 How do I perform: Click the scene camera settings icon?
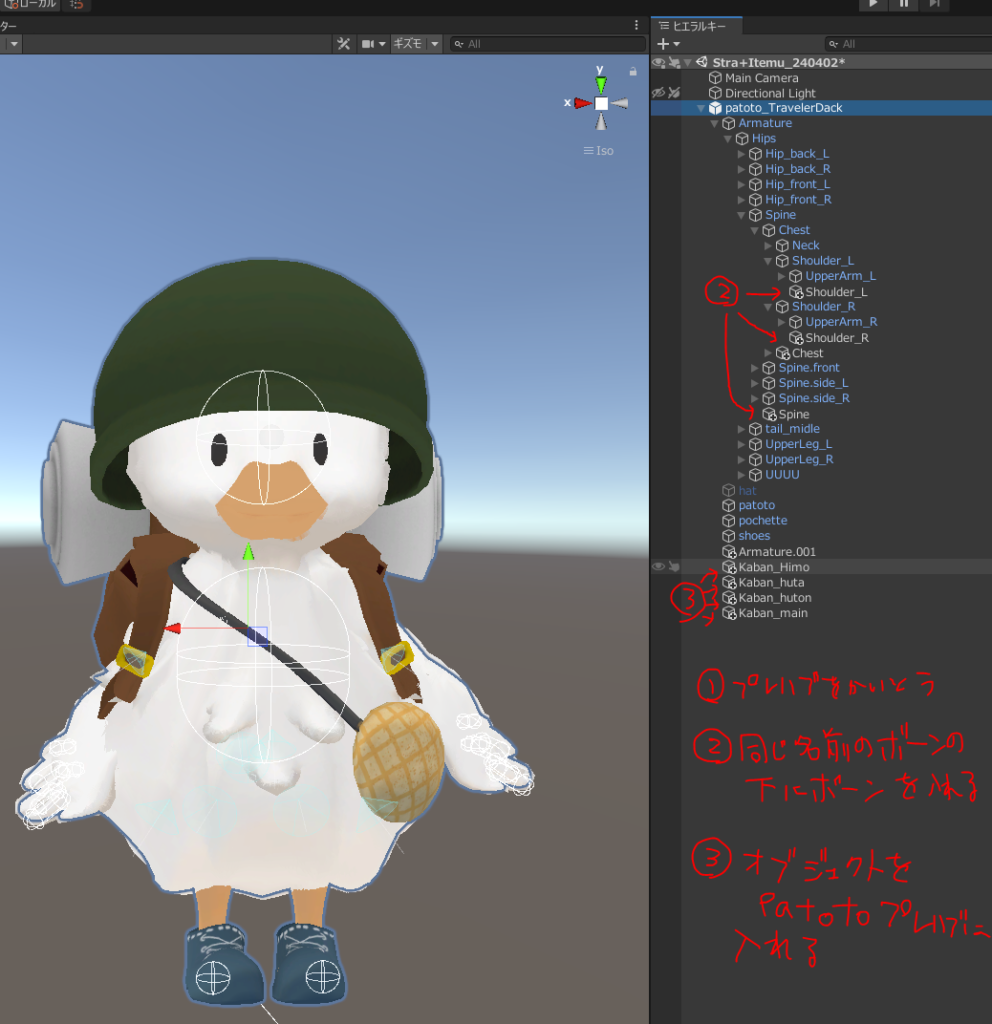click(368, 44)
